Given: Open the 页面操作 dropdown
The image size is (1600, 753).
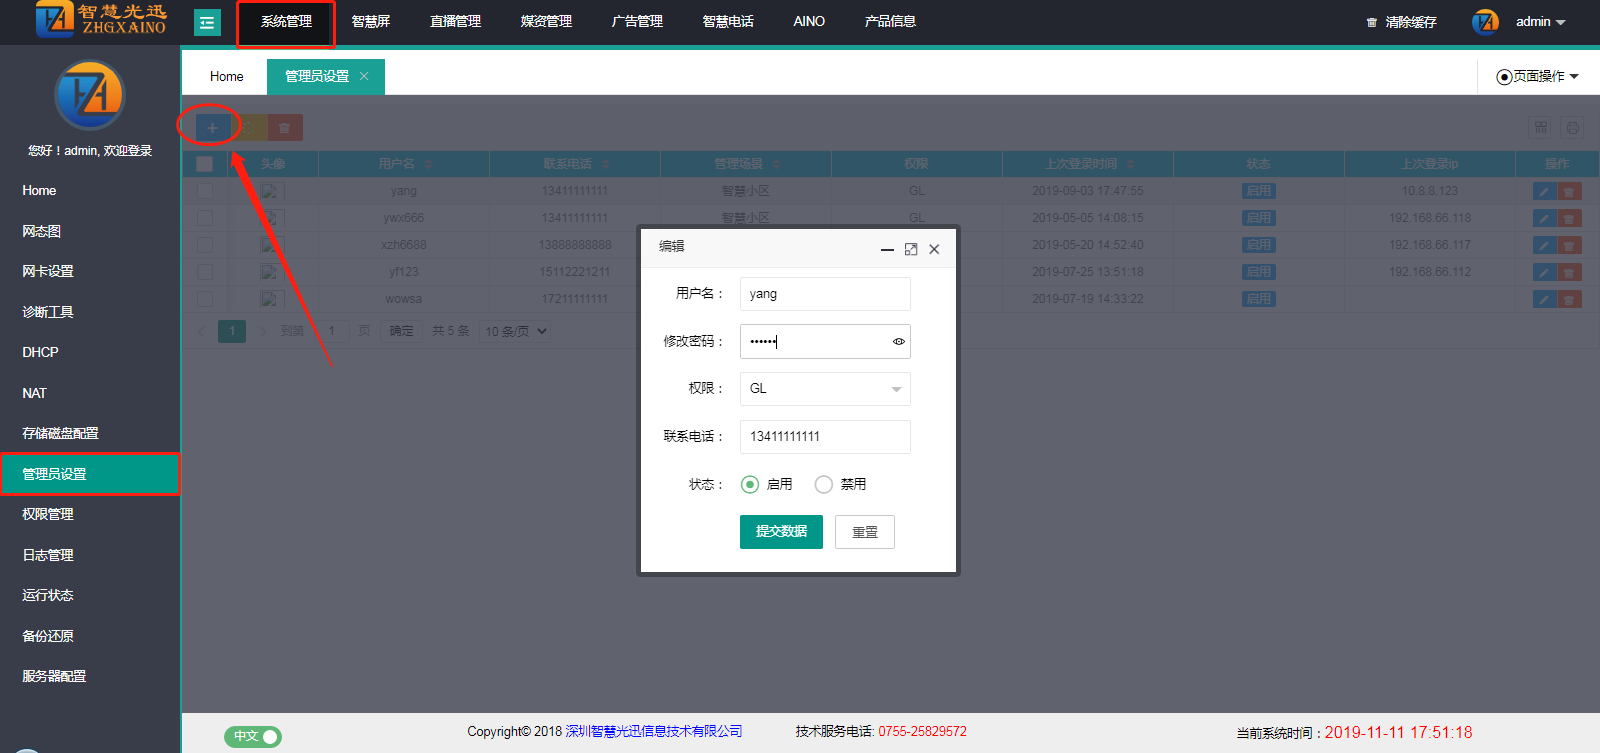Looking at the screenshot, I should pyautogui.click(x=1537, y=76).
